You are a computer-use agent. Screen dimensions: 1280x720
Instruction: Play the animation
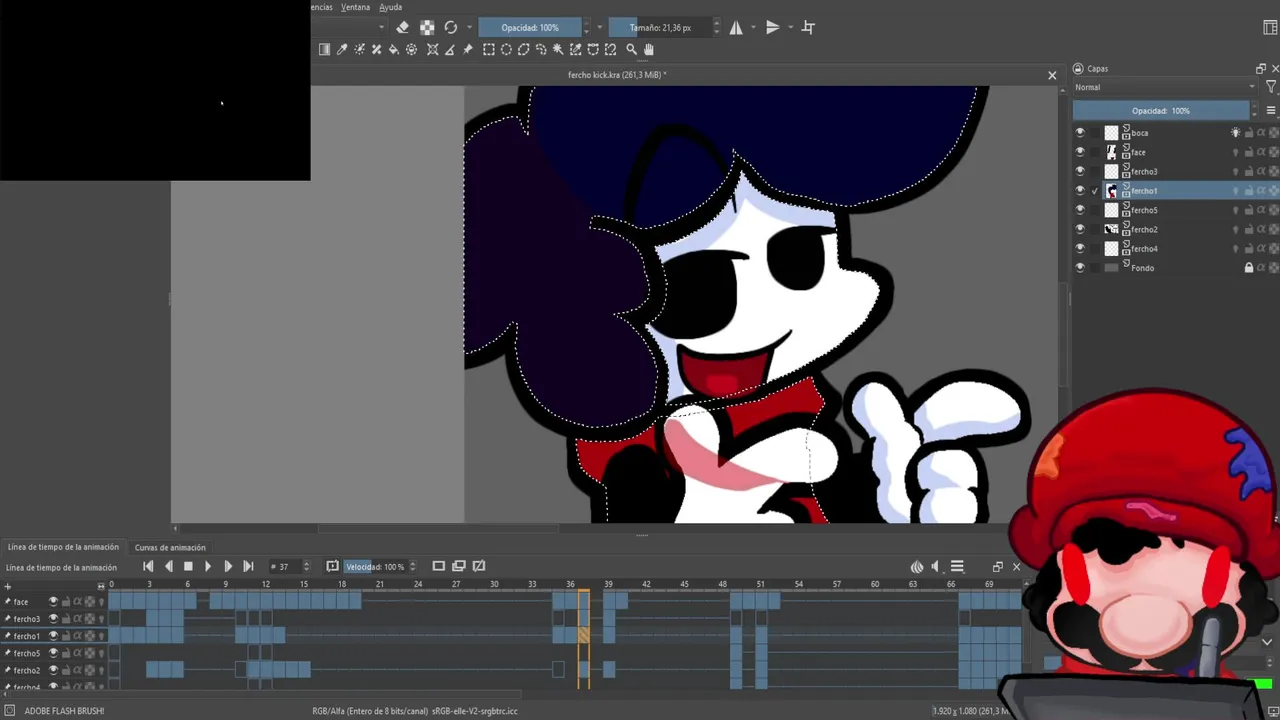pyautogui.click(x=208, y=567)
